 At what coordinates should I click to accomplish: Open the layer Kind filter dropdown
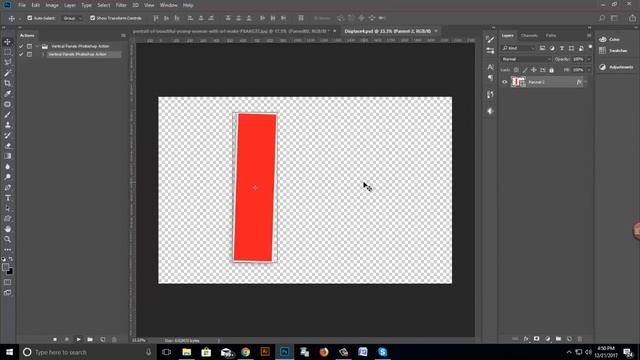point(518,48)
